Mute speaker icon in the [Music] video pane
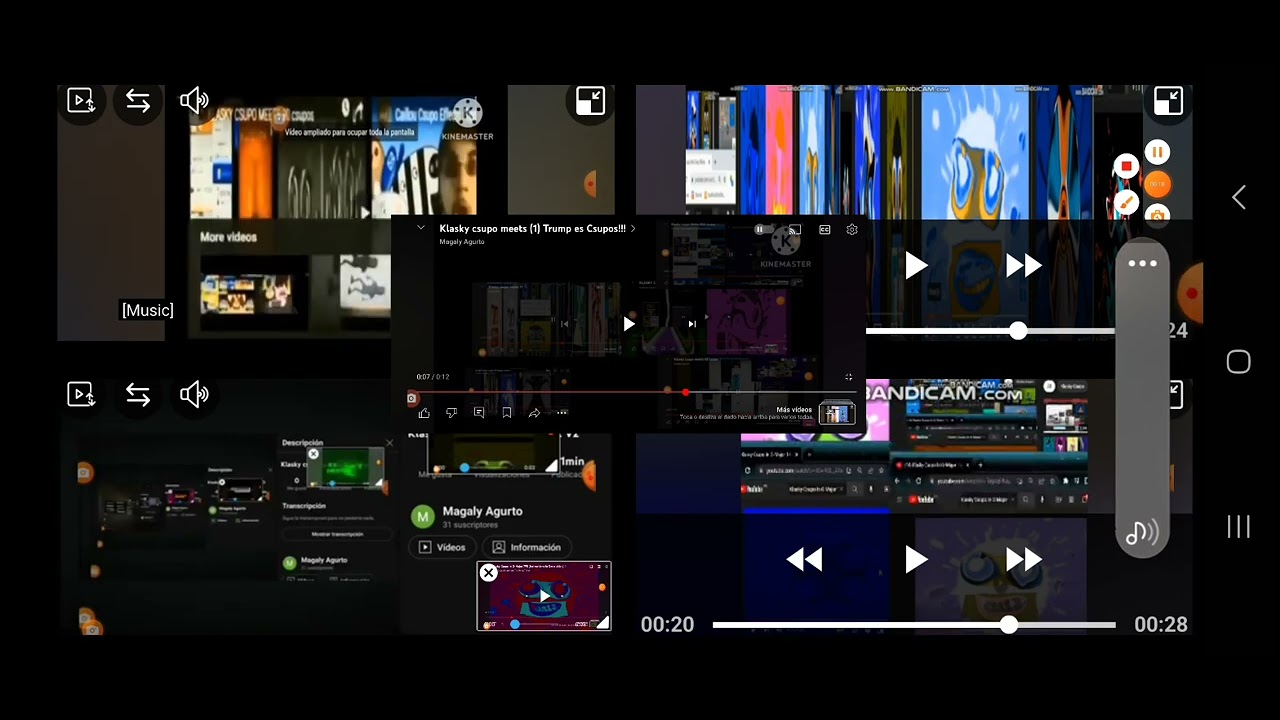 [194, 100]
